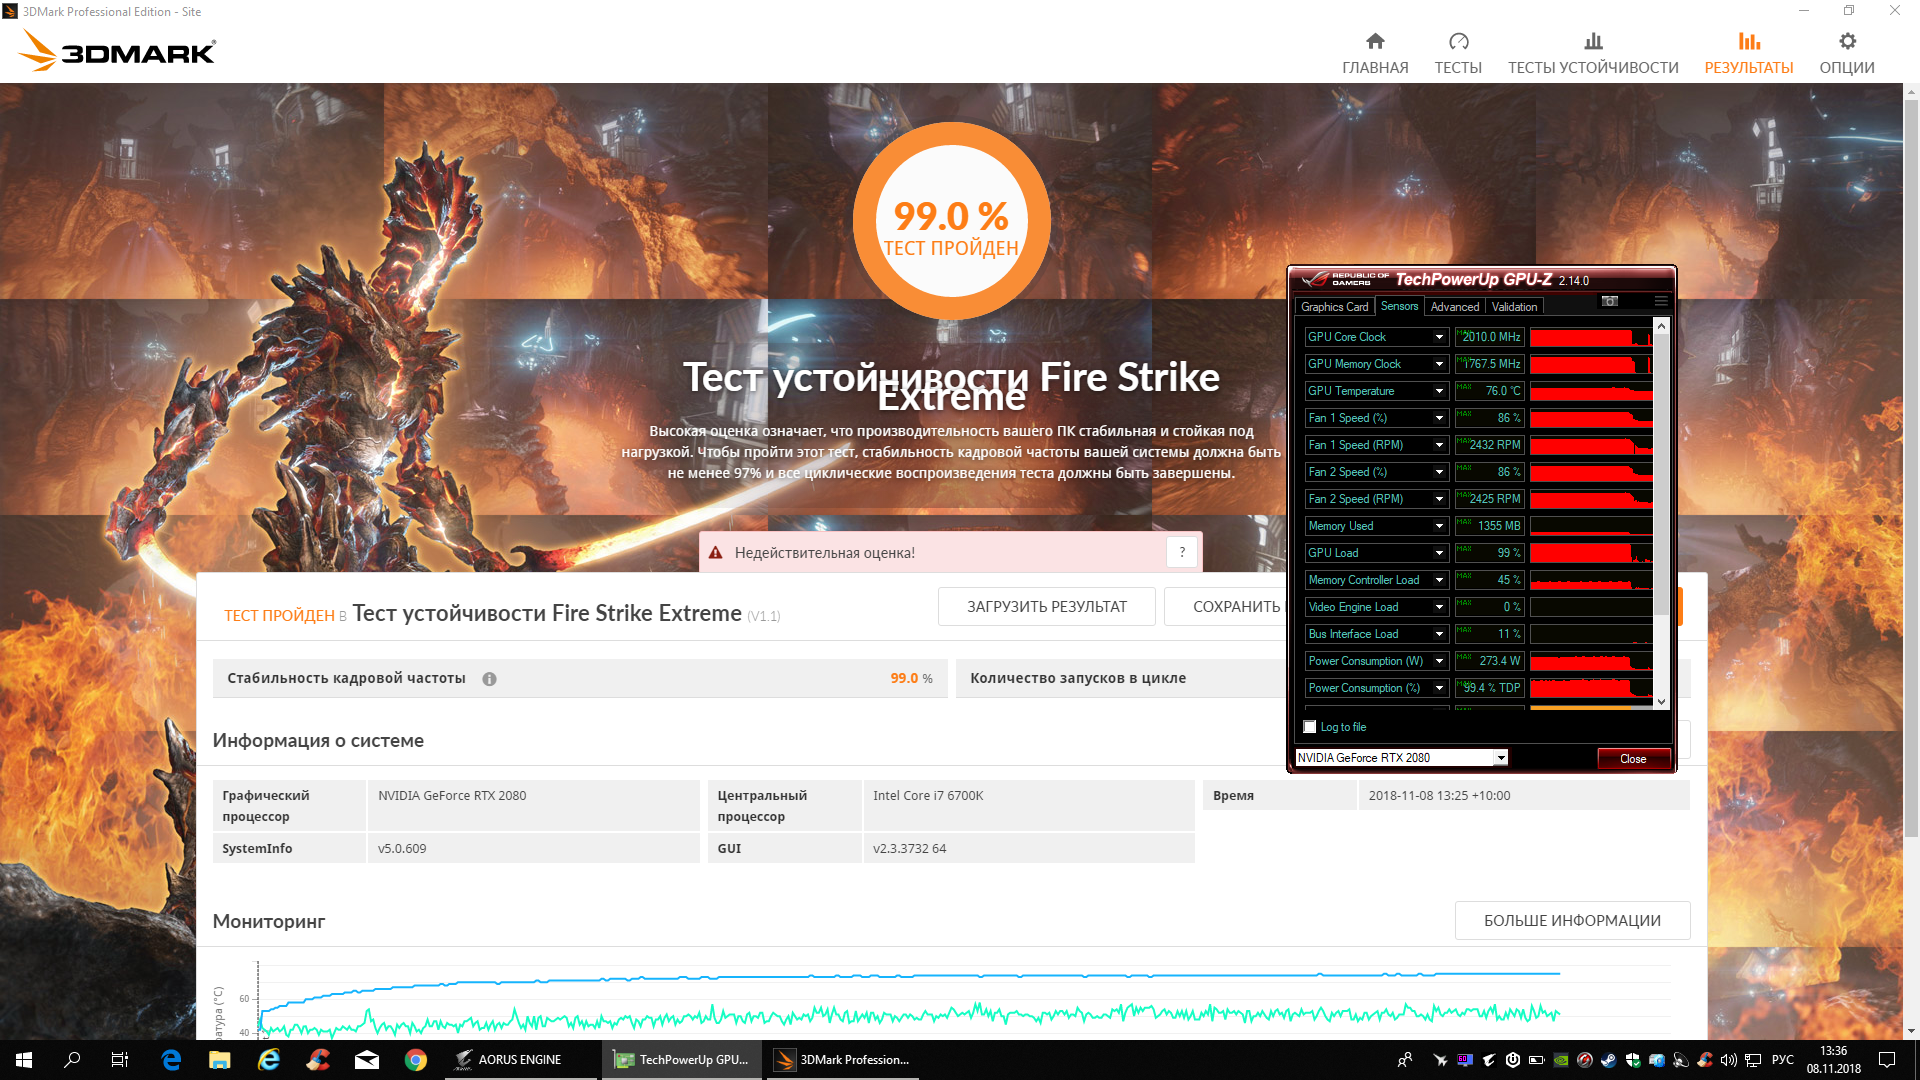1920x1080 pixels.
Task: Click GPU-Z sensors scroll down arrow
Action: tap(1661, 702)
